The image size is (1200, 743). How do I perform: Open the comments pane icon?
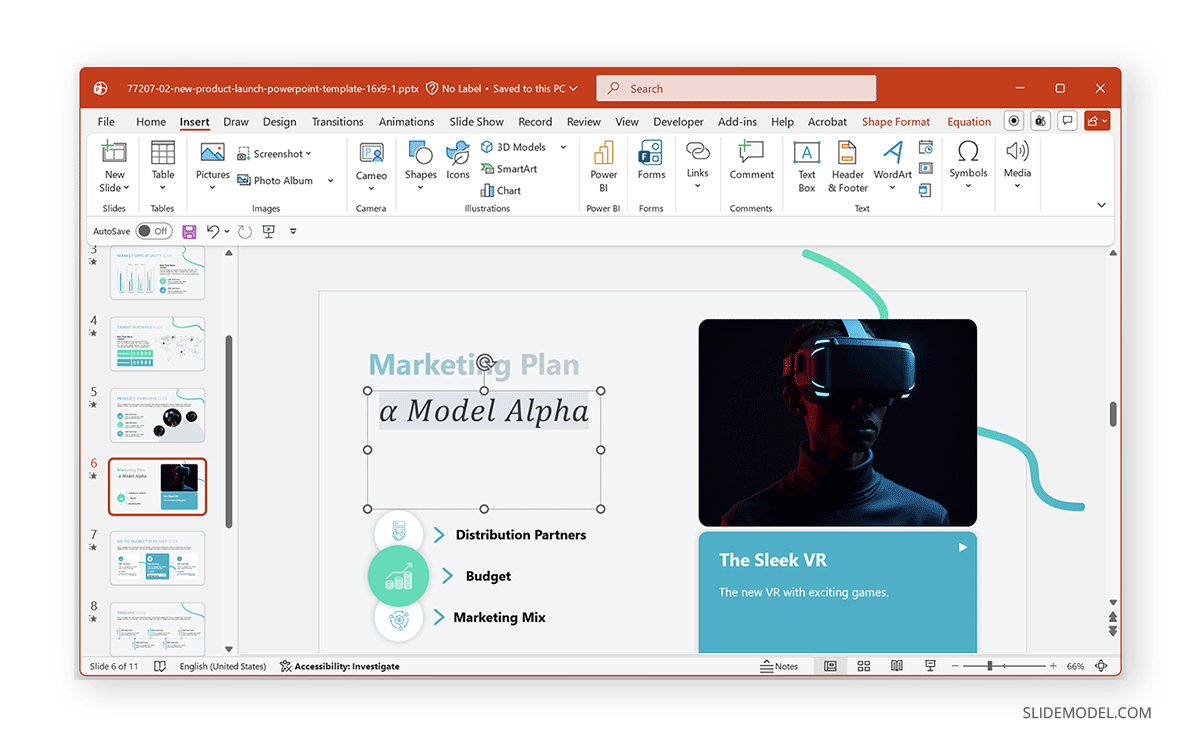[x=1068, y=121]
